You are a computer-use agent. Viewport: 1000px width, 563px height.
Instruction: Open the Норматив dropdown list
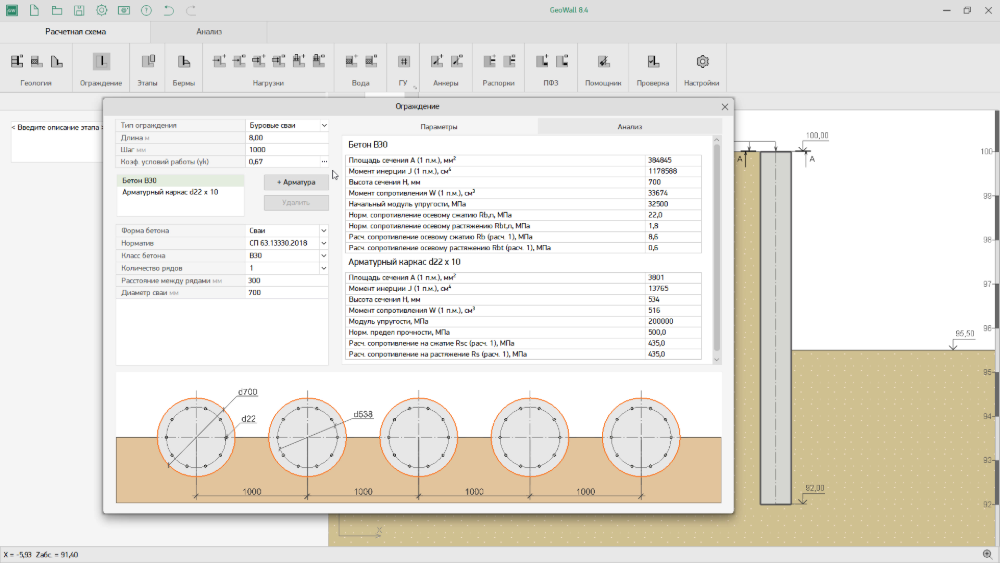coord(324,243)
